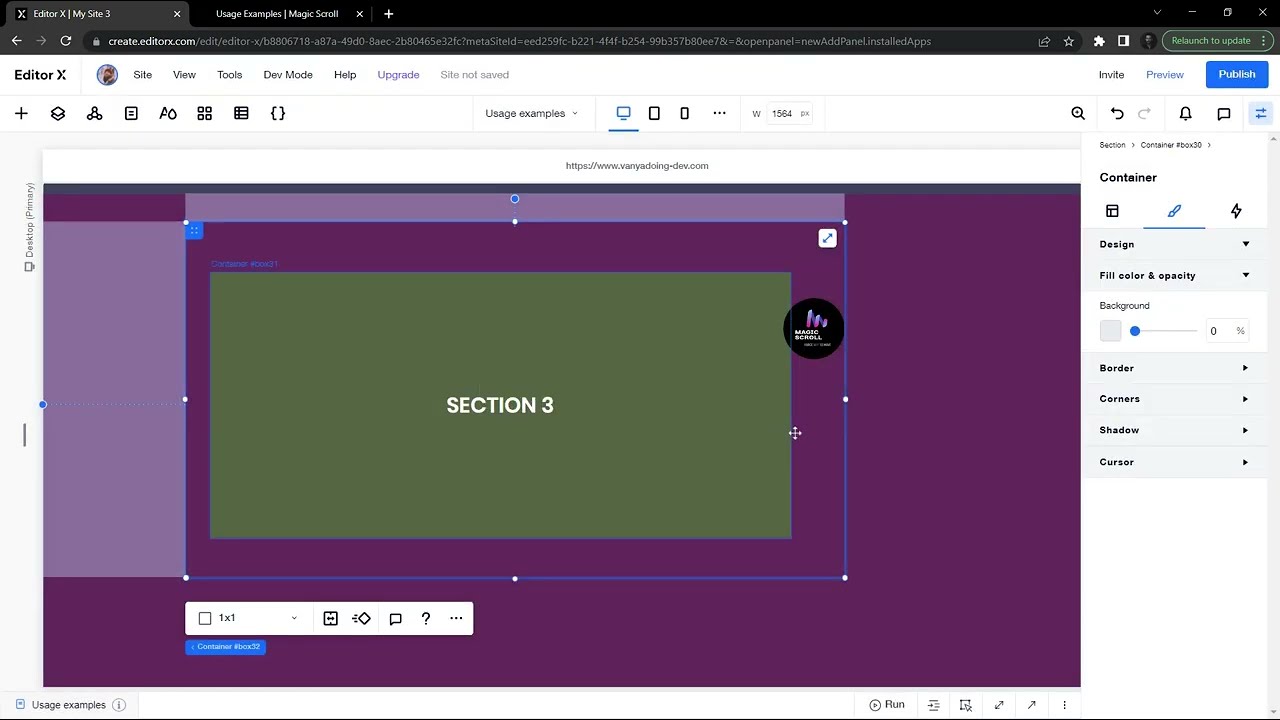1280x720 pixels.
Task: Switch to Usage Examples Magic Scroll browser tab
Action: click(277, 14)
